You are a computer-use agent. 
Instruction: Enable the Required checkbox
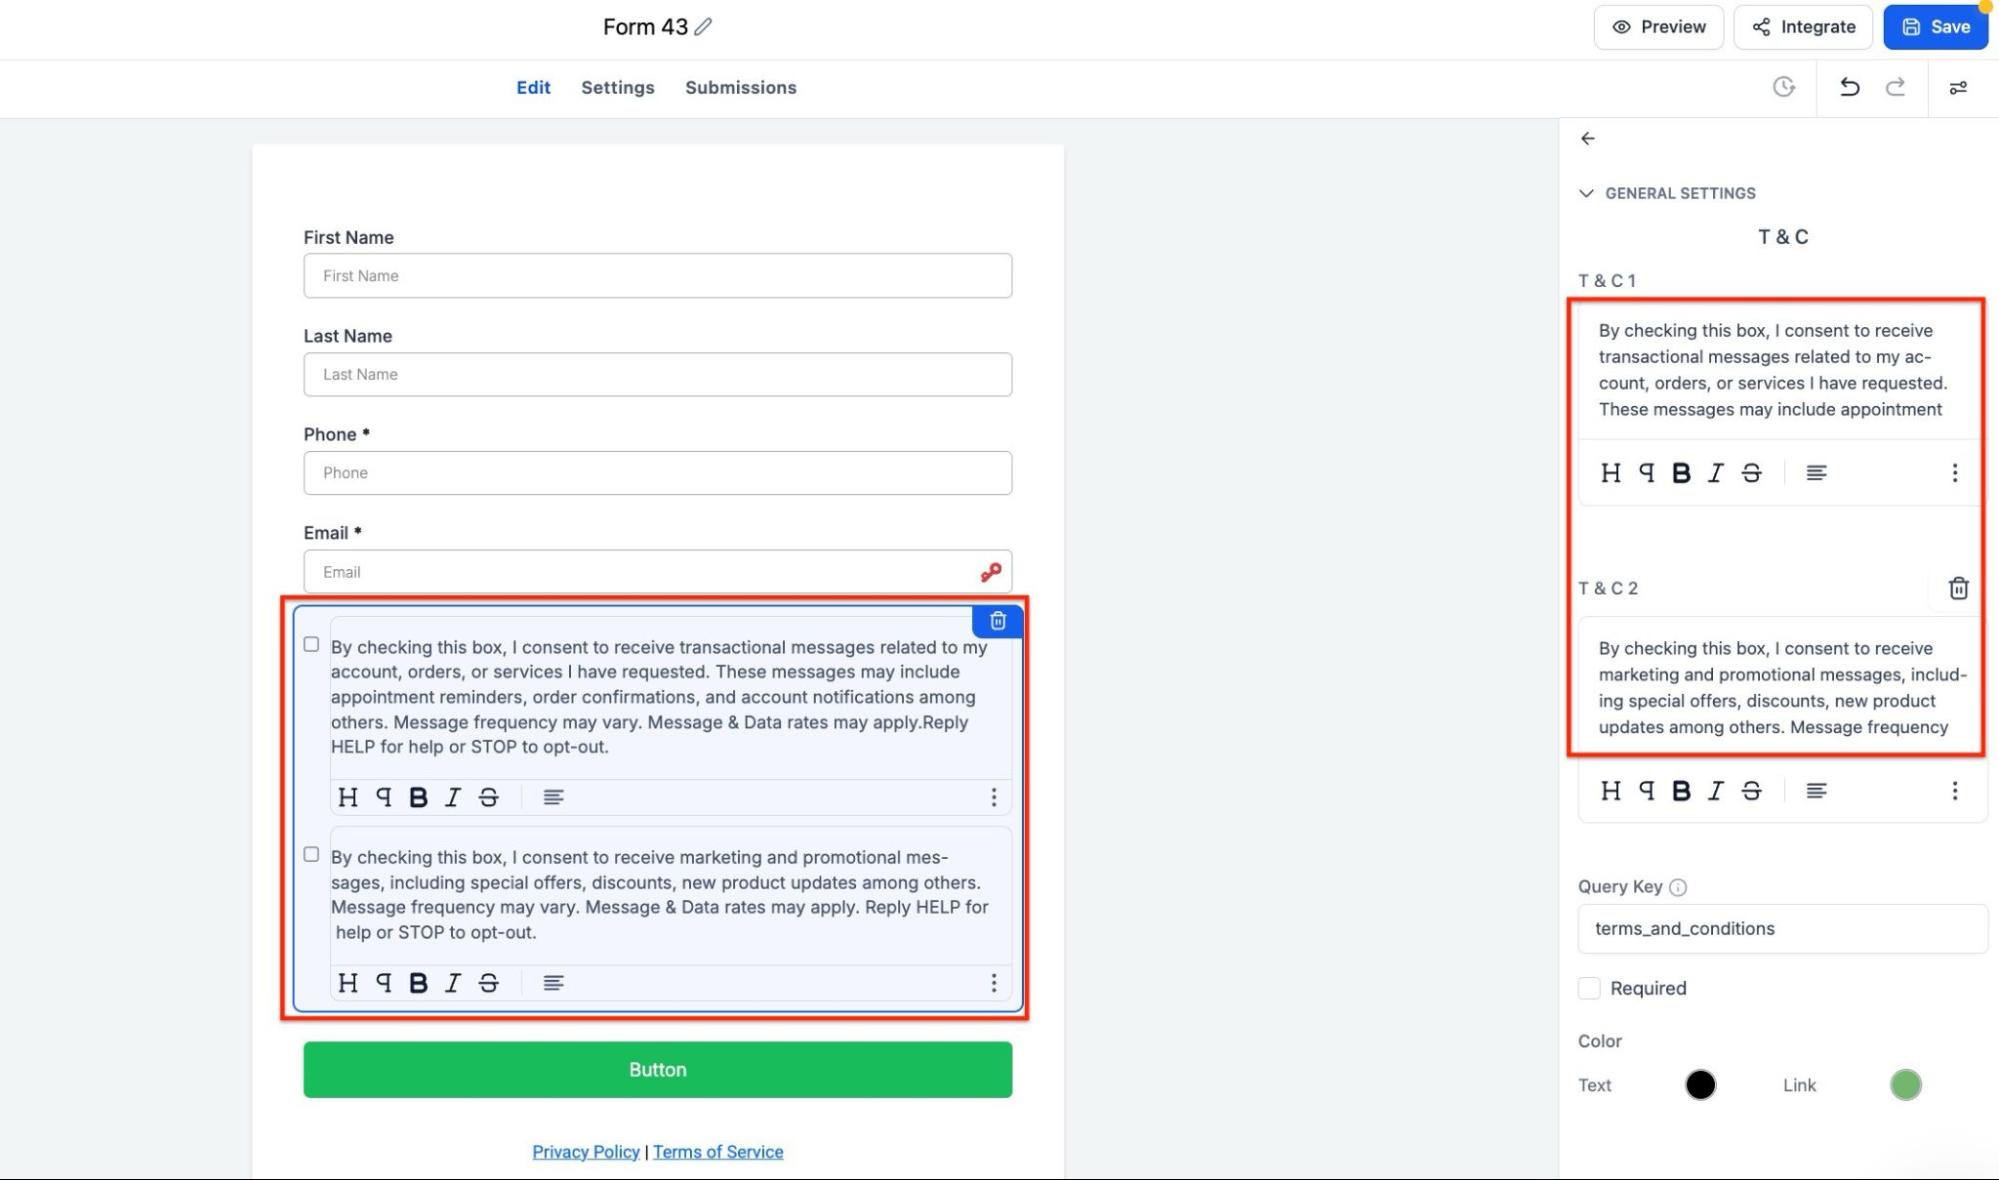[1589, 988]
